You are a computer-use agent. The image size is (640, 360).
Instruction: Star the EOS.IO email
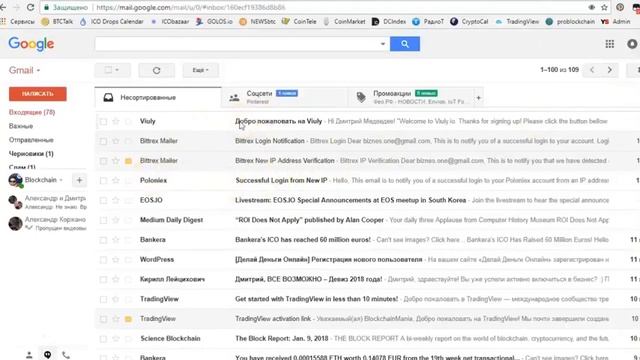[116, 200]
